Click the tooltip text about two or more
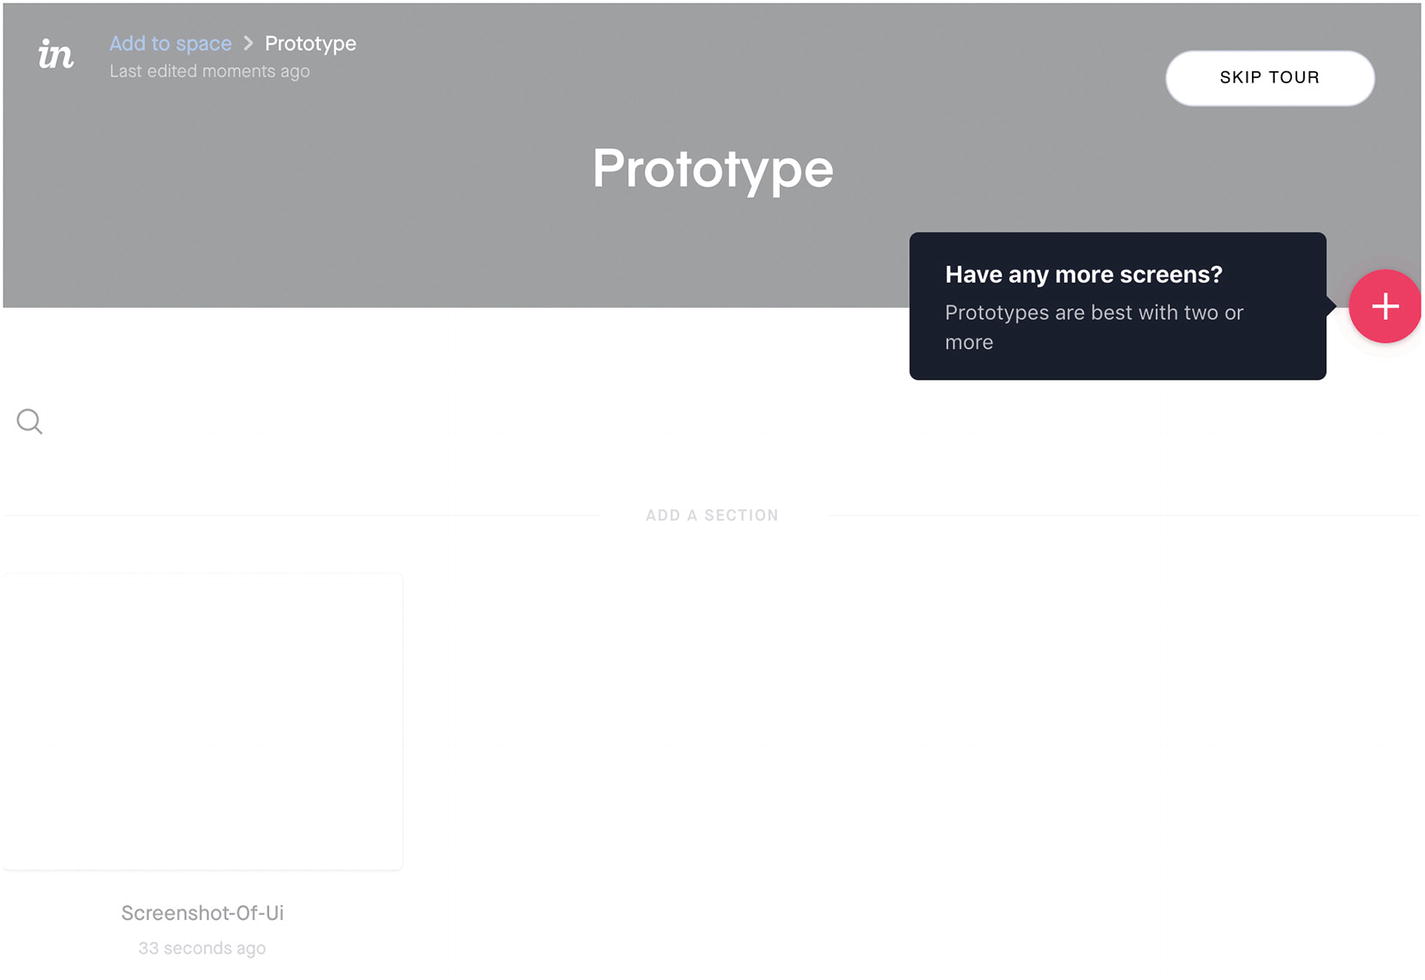The height and width of the screenshot is (980, 1425). point(1094,327)
